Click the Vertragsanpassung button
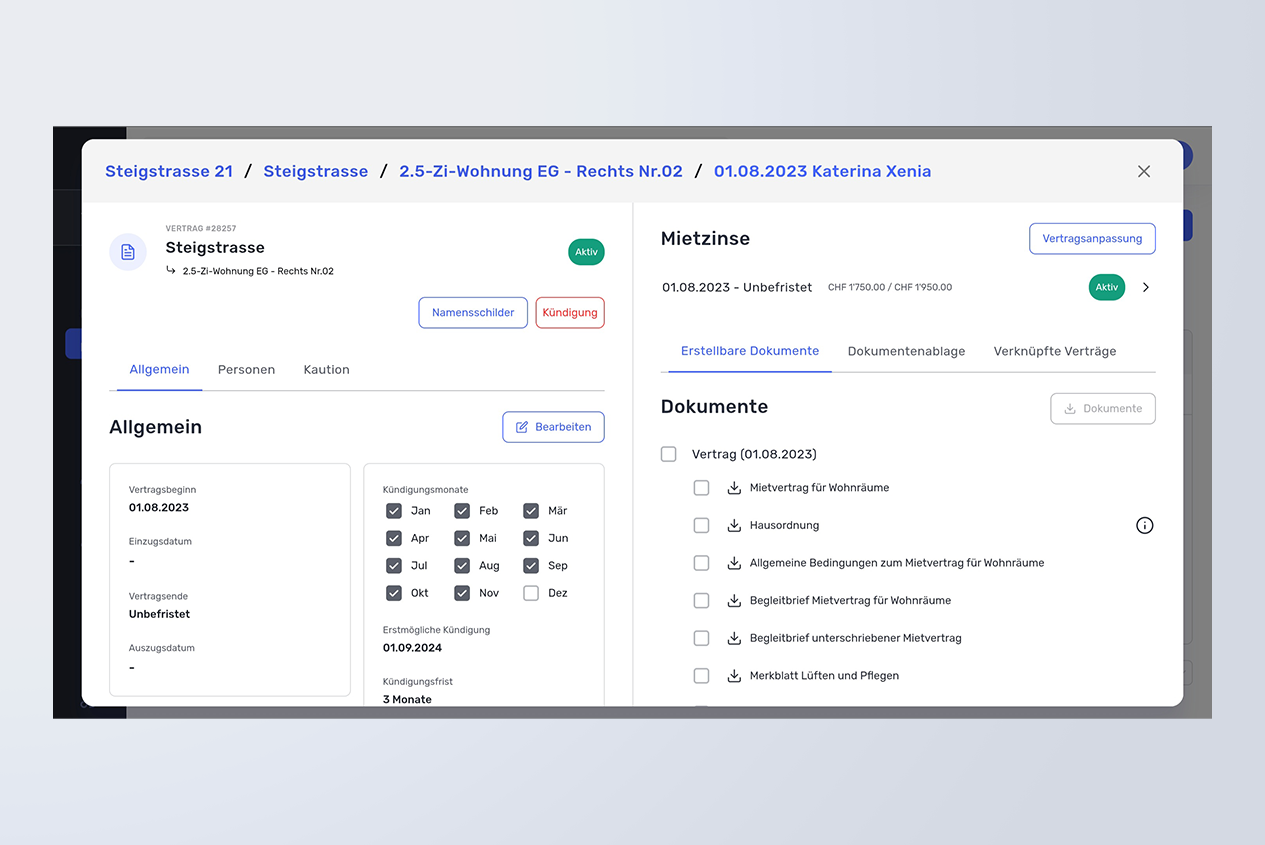The image size is (1265, 845). (1092, 239)
